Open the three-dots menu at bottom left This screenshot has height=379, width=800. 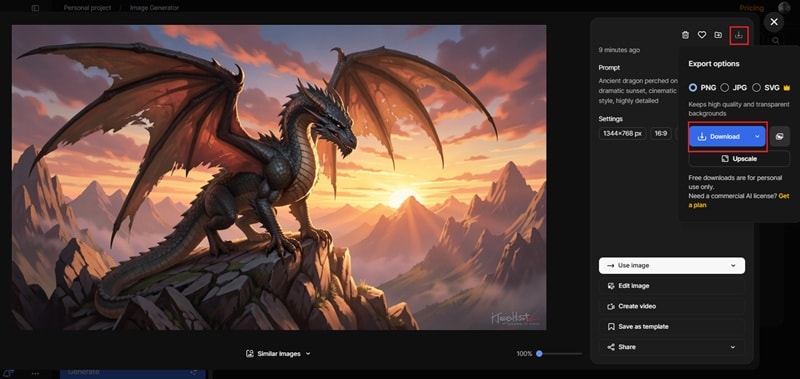35,373
